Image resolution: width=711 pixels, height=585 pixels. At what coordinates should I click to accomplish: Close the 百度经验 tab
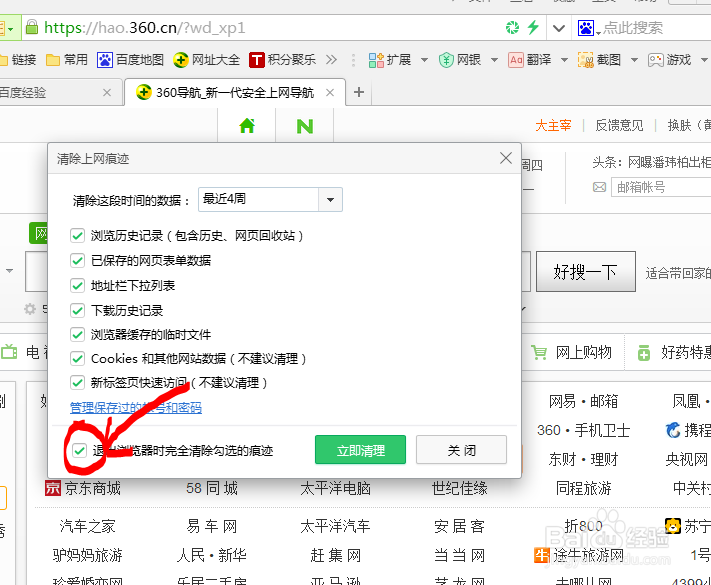[107, 93]
